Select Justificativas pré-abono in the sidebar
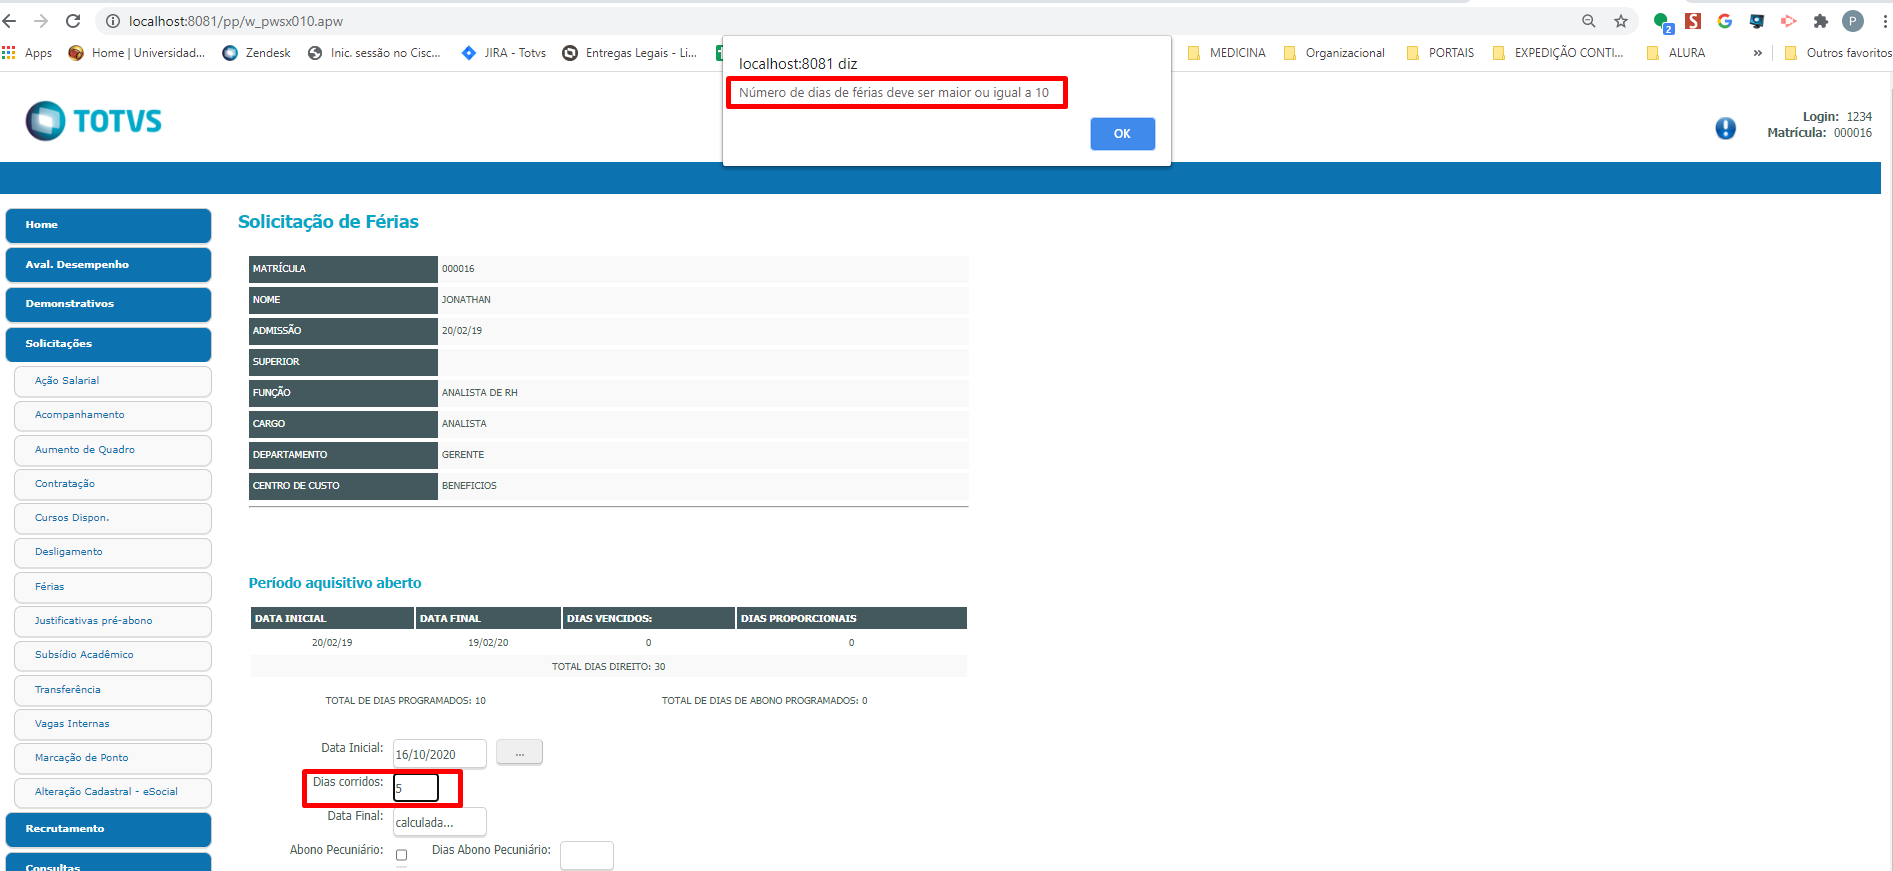Viewport: 1893px width, 871px height. coord(113,621)
